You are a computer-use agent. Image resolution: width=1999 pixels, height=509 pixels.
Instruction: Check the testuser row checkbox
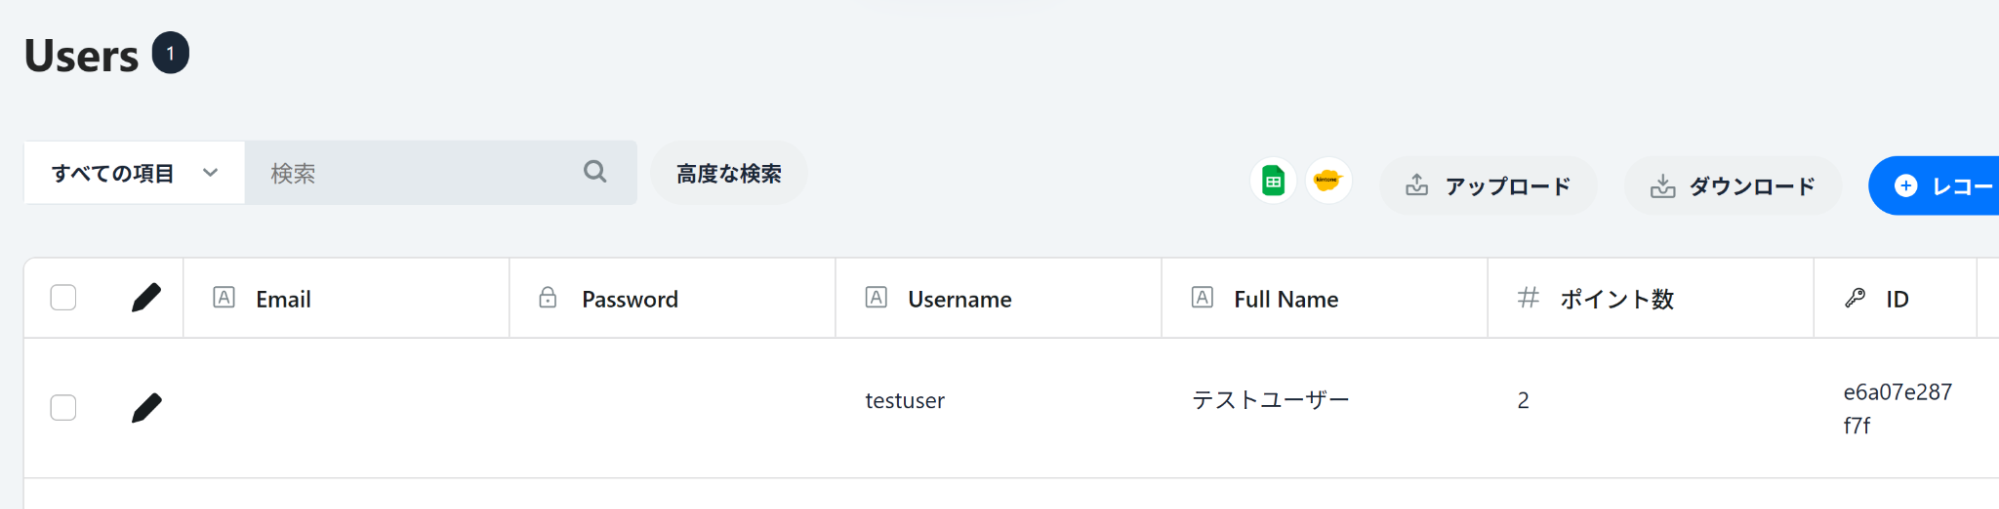(x=63, y=407)
